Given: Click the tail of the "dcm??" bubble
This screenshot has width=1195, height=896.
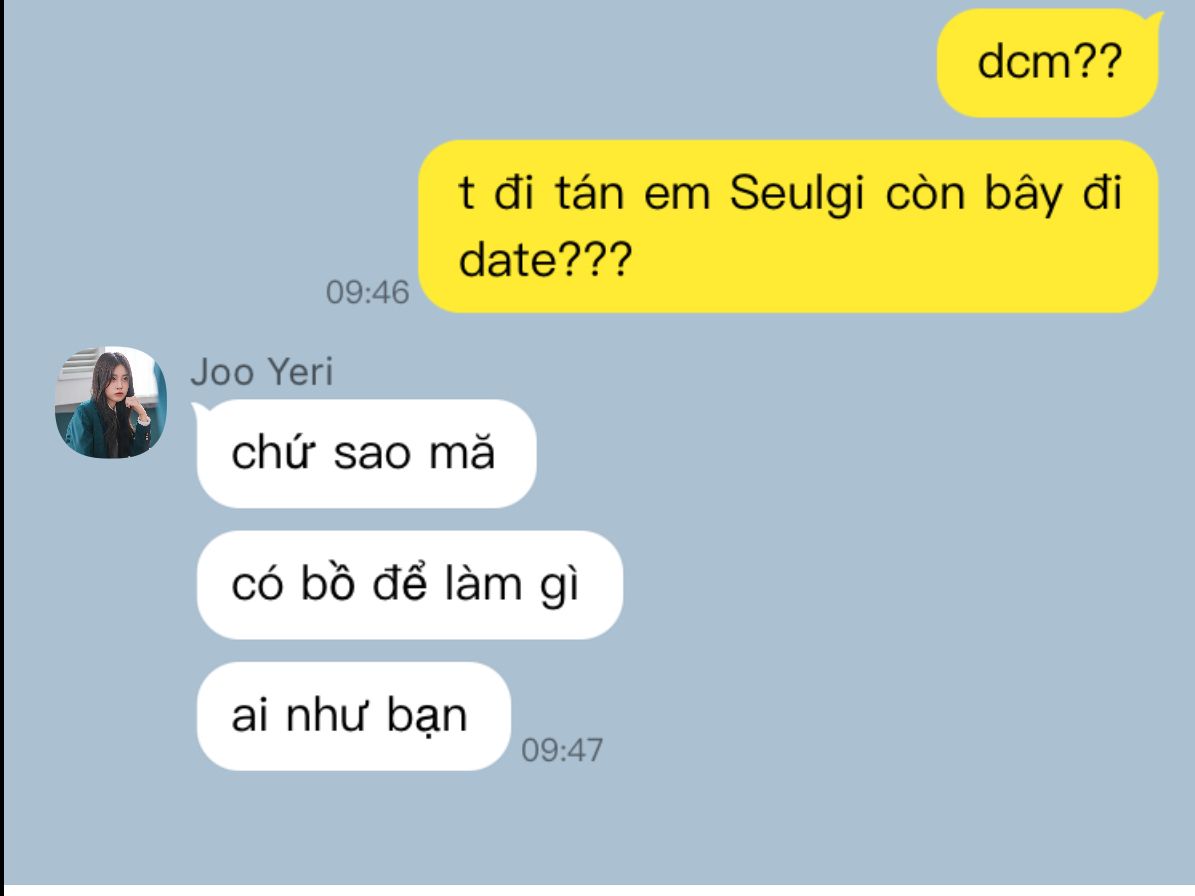Looking at the screenshot, I should click(1158, 21).
